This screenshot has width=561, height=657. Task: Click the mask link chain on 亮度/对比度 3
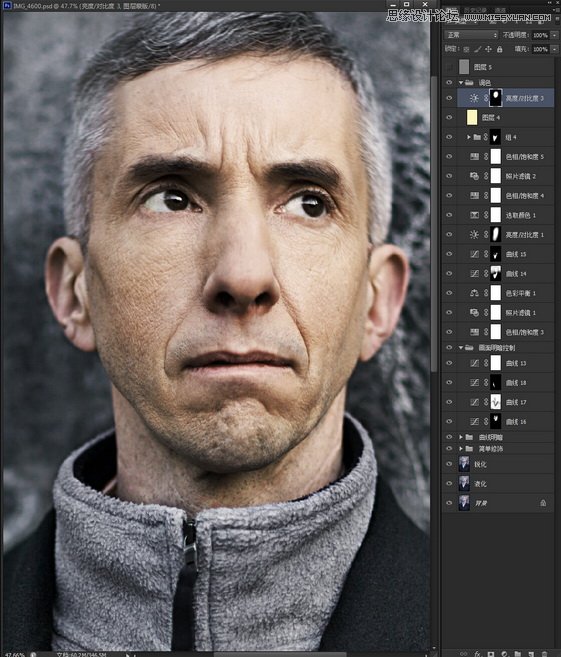pyautogui.click(x=486, y=98)
